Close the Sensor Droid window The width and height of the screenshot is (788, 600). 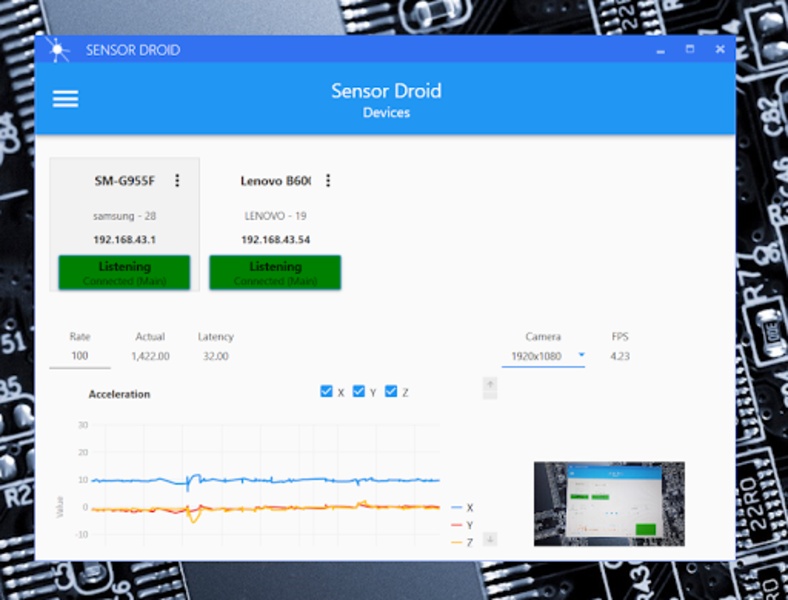point(720,49)
